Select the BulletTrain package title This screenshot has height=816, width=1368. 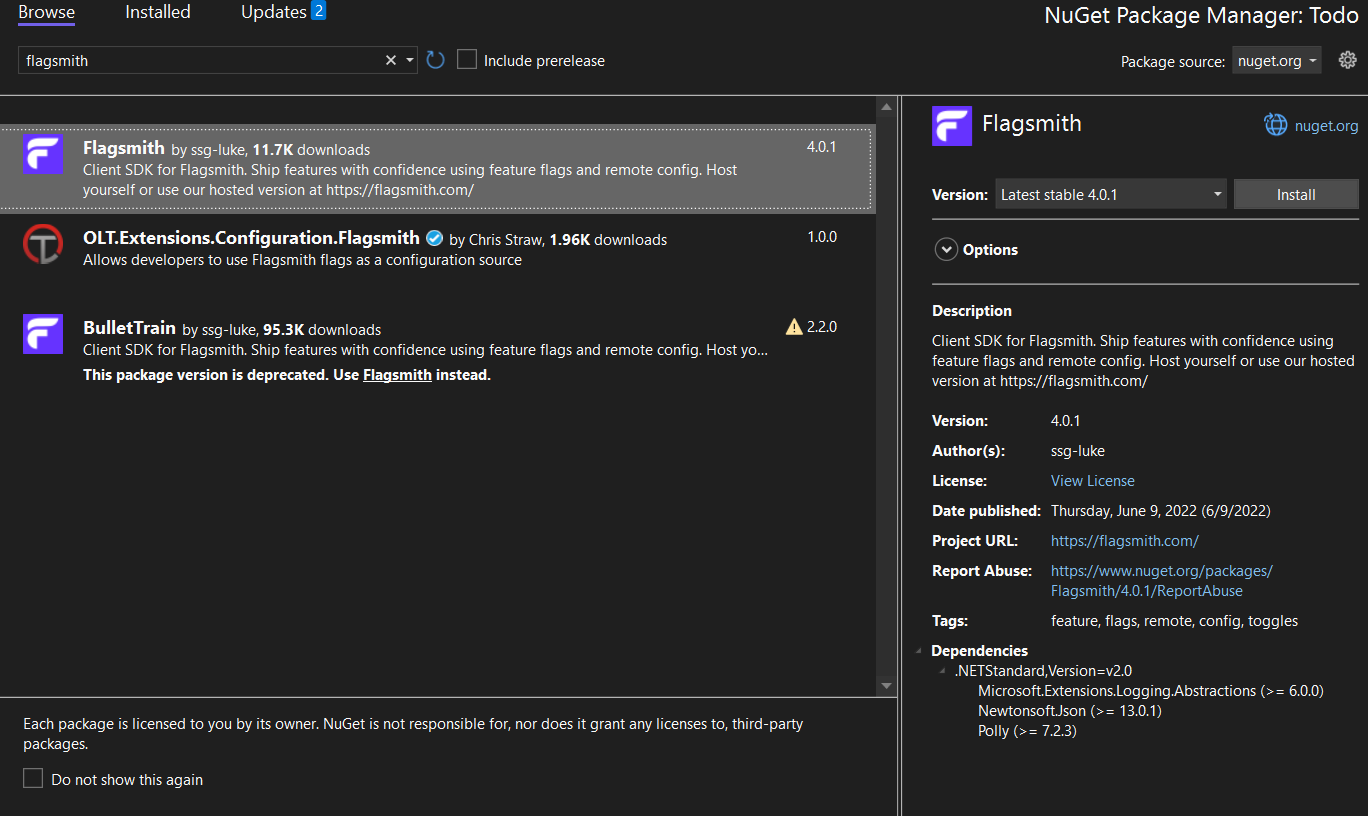pyautogui.click(x=129, y=328)
